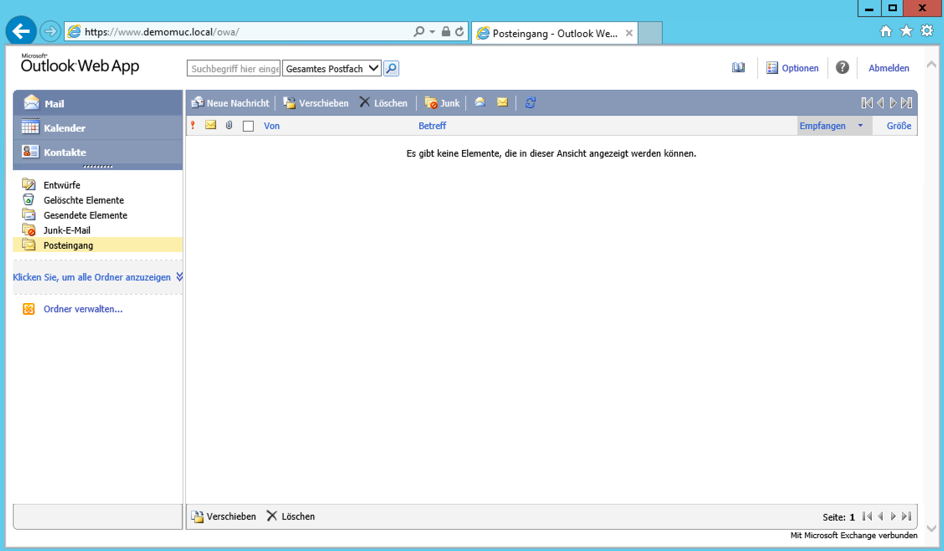This screenshot has height=551, width=944.
Task: Open the Empfangen sort dropdown arrow
Action: (860, 126)
